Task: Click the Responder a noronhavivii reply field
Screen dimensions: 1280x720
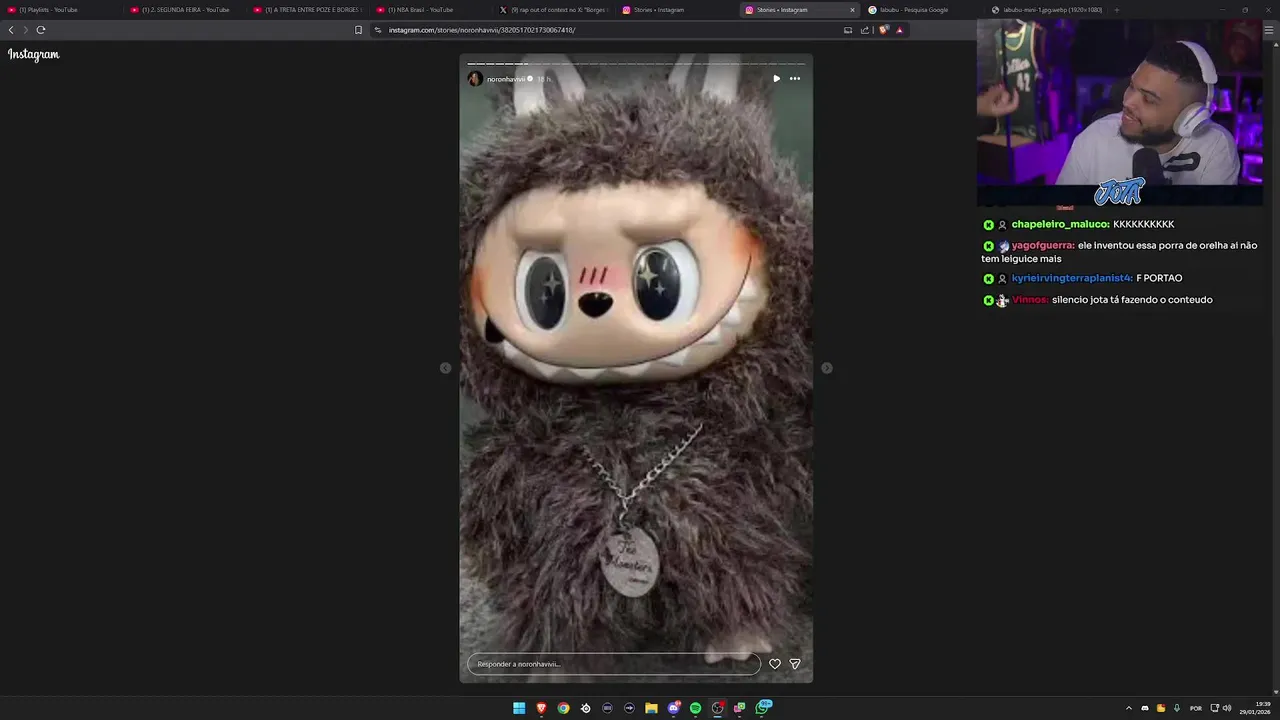Action: click(614, 664)
